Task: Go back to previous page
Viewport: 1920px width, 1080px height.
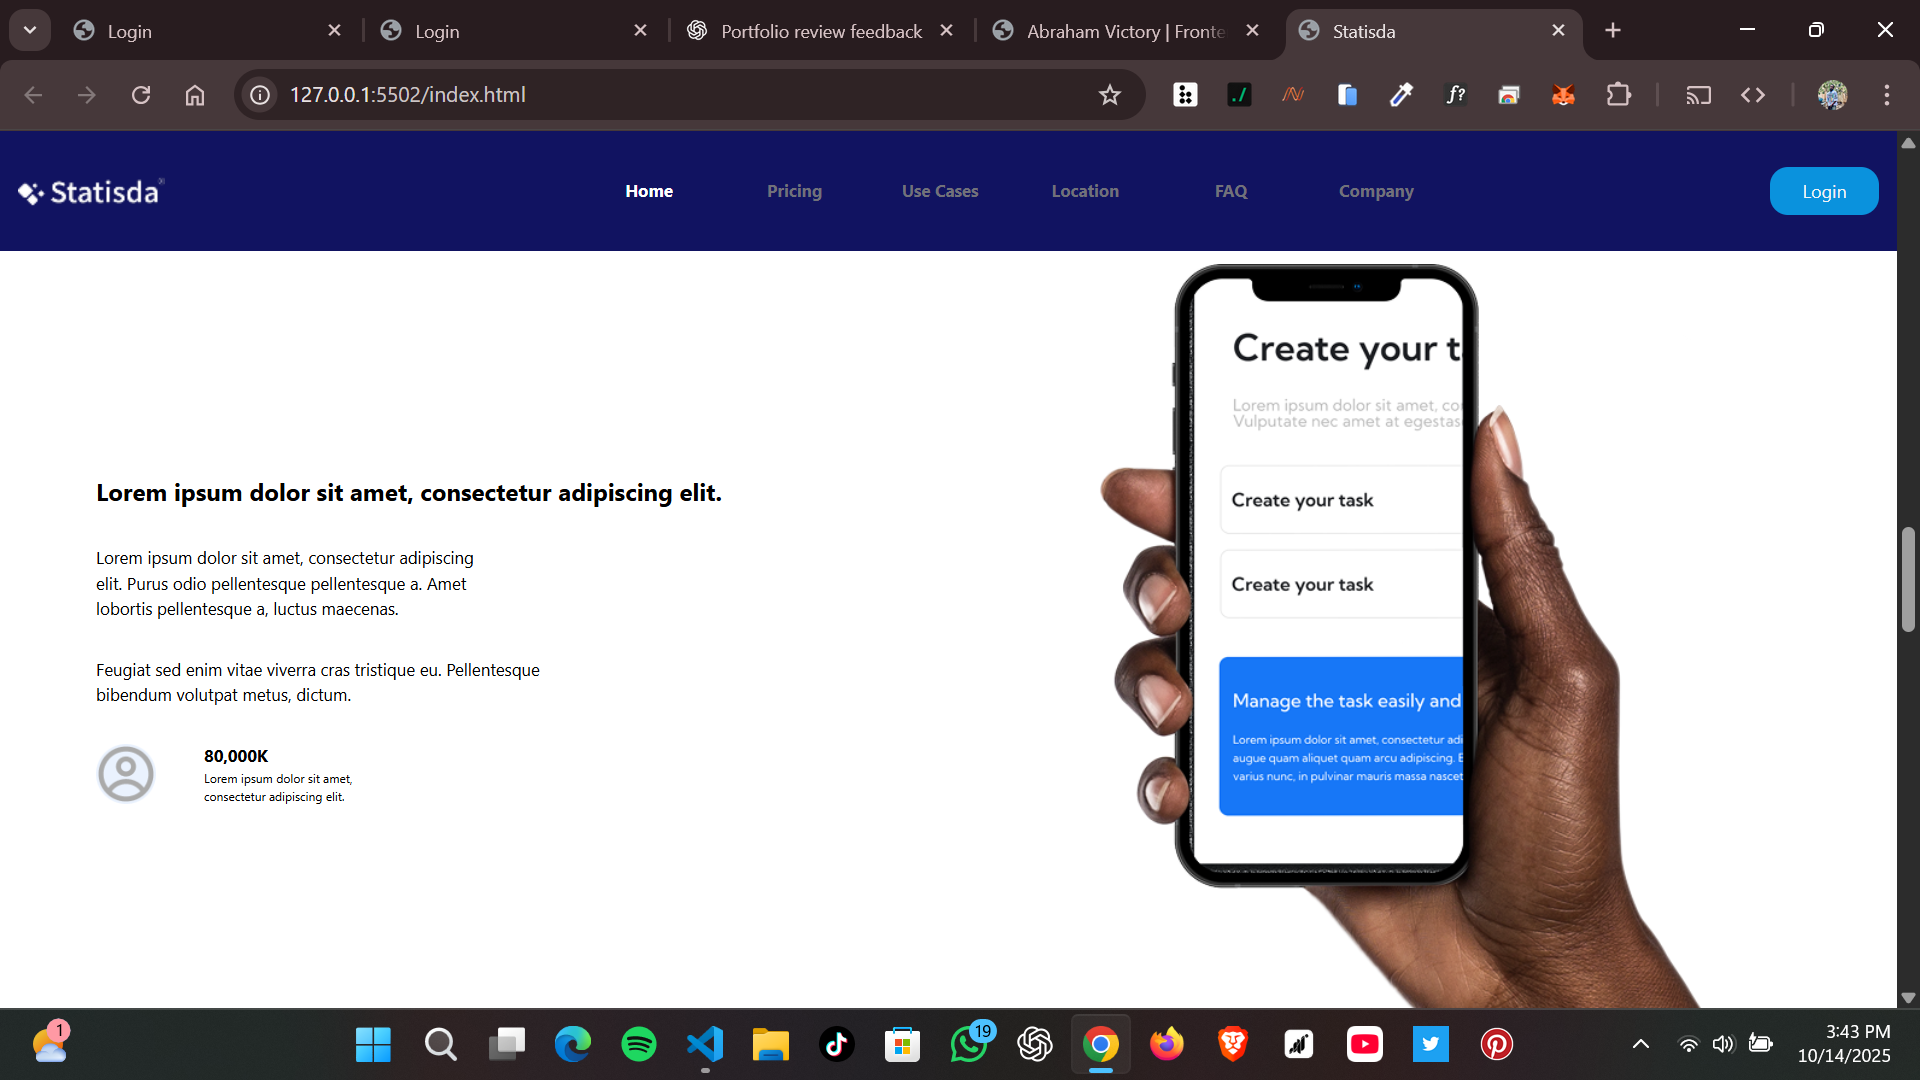Action: [33, 95]
